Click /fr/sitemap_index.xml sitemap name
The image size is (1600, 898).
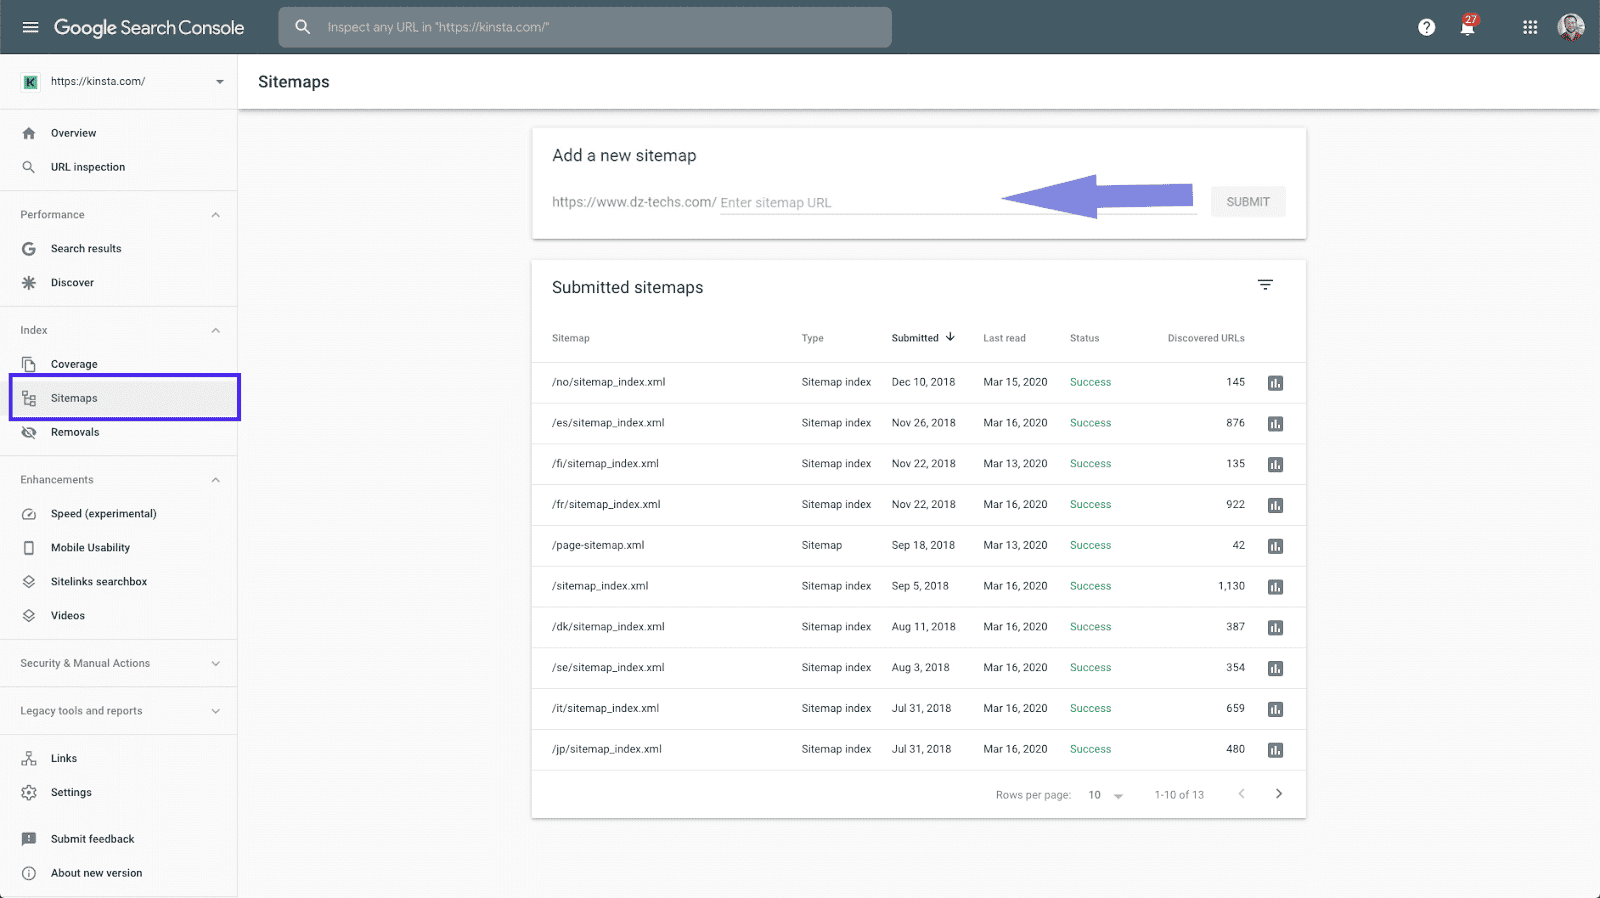606,505
